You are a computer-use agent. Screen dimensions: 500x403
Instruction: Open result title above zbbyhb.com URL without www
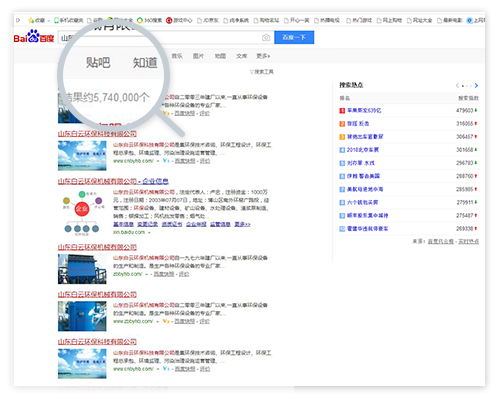97,247
